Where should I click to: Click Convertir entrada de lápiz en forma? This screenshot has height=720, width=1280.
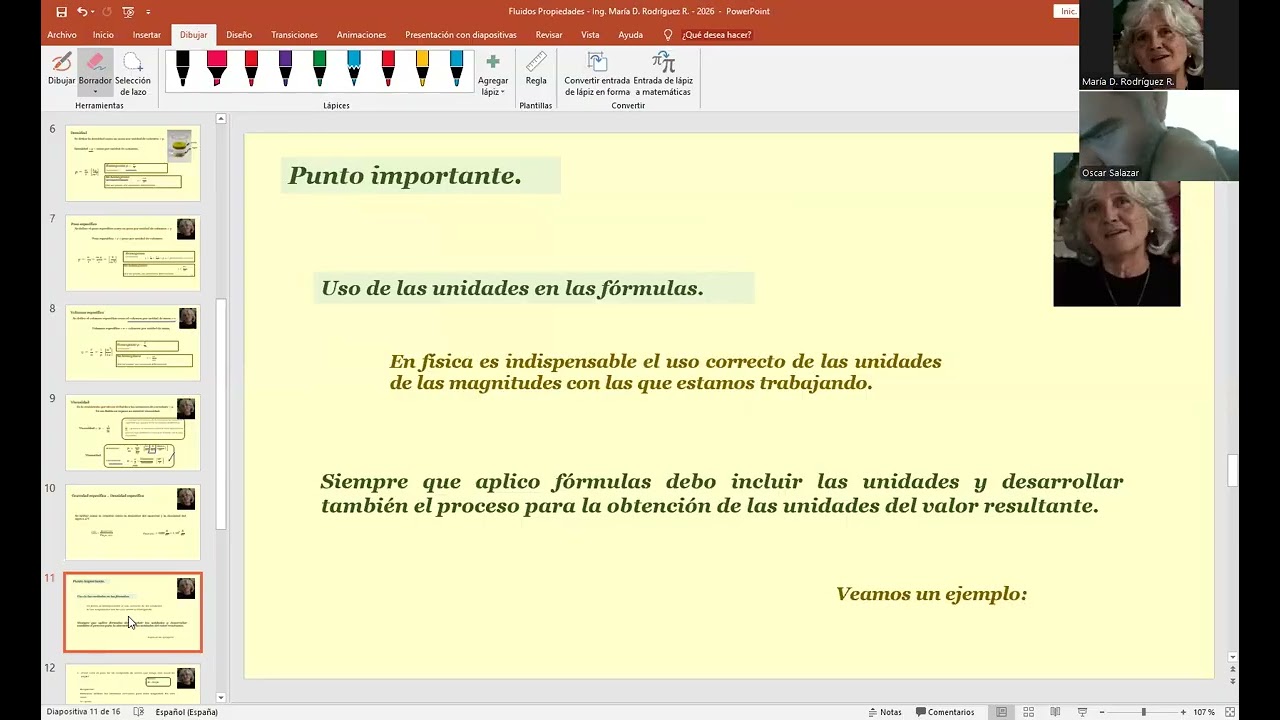597,75
